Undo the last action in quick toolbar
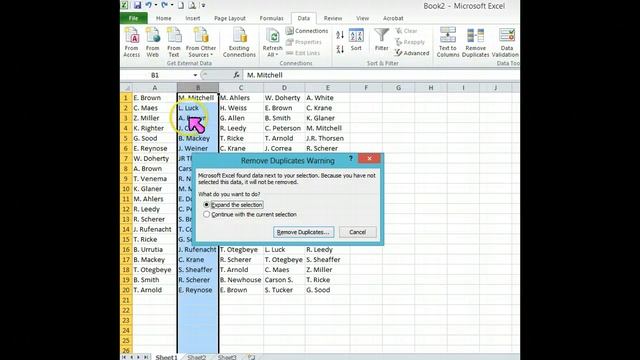This screenshot has height=360, width=640. point(149,5)
